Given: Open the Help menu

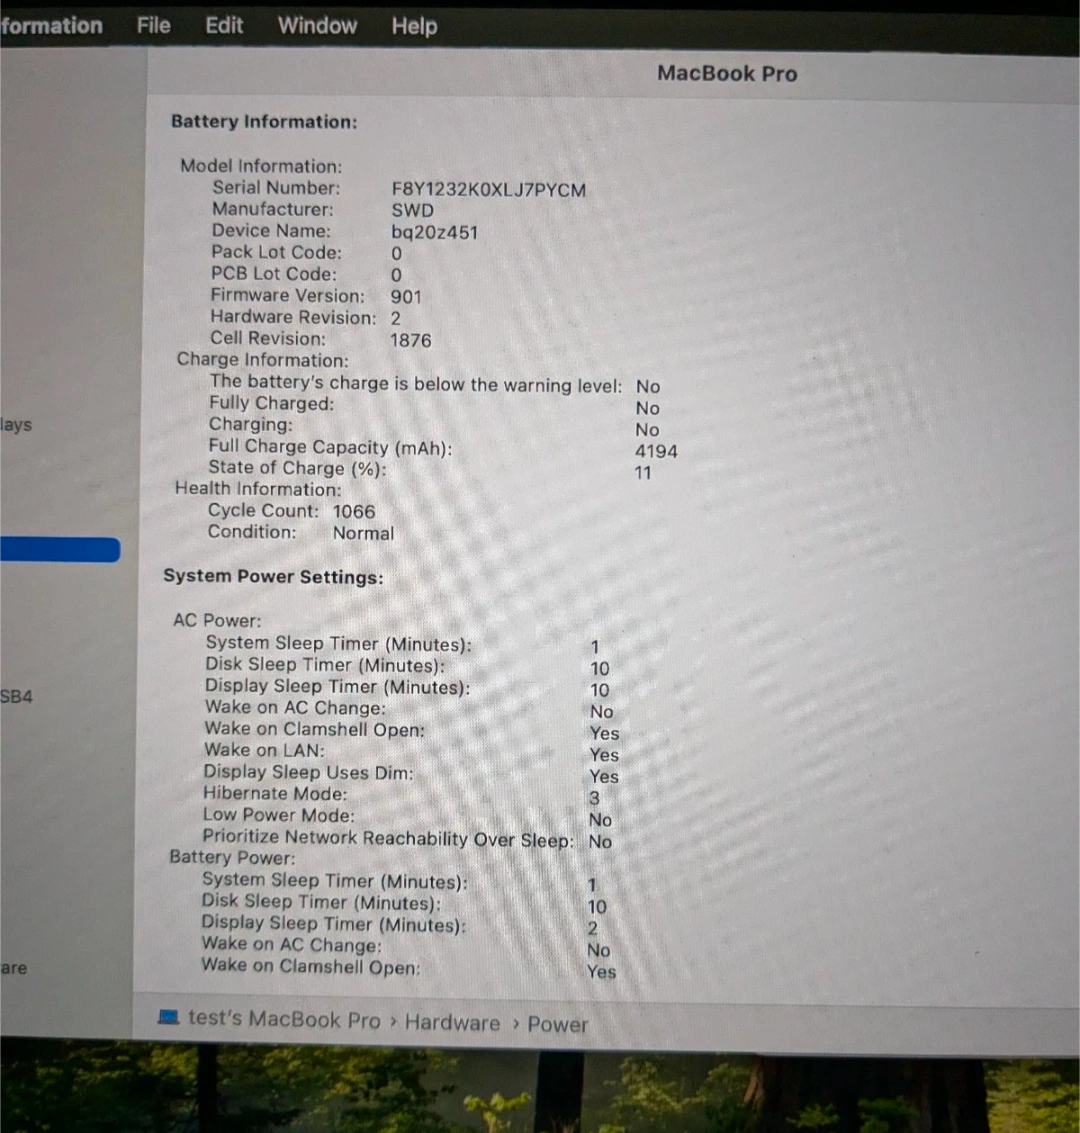Looking at the screenshot, I should [414, 27].
